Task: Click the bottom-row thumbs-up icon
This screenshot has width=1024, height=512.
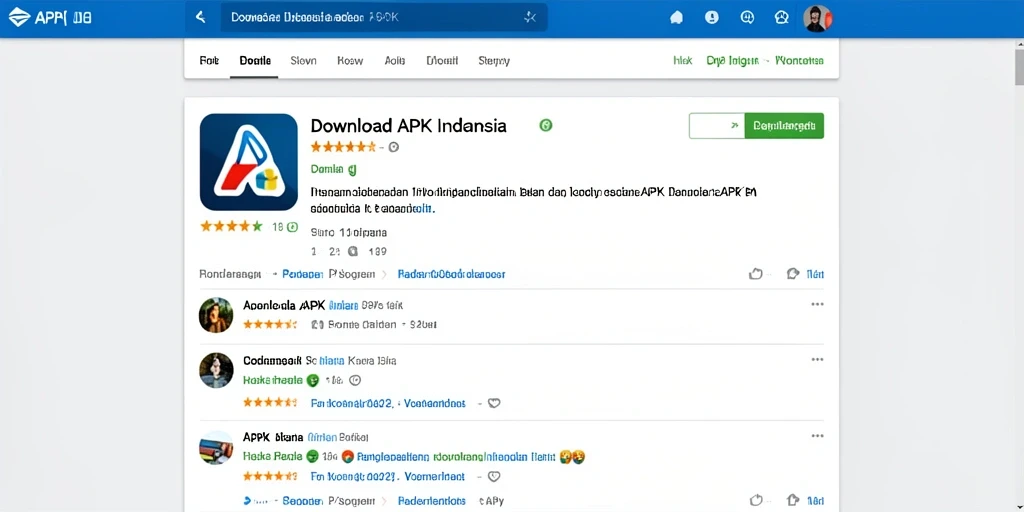Action: pyautogui.click(x=756, y=500)
